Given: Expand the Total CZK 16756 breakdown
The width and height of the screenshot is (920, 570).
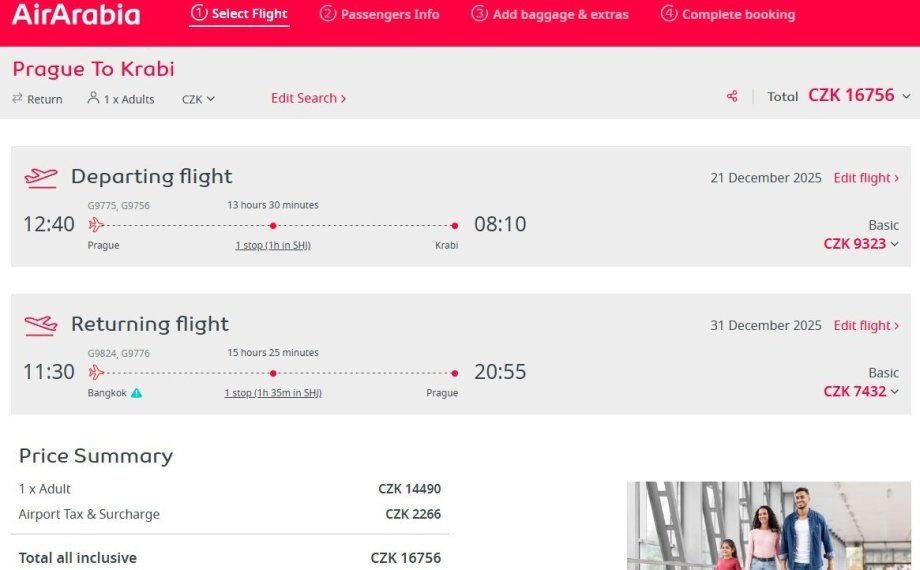Looking at the screenshot, I should click(x=906, y=96).
